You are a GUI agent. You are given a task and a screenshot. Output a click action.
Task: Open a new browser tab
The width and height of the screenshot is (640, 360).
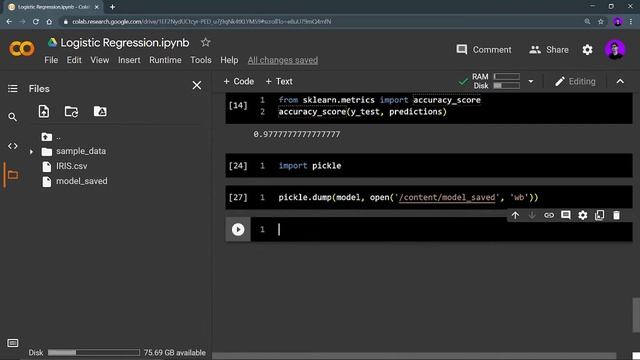pos(112,7)
